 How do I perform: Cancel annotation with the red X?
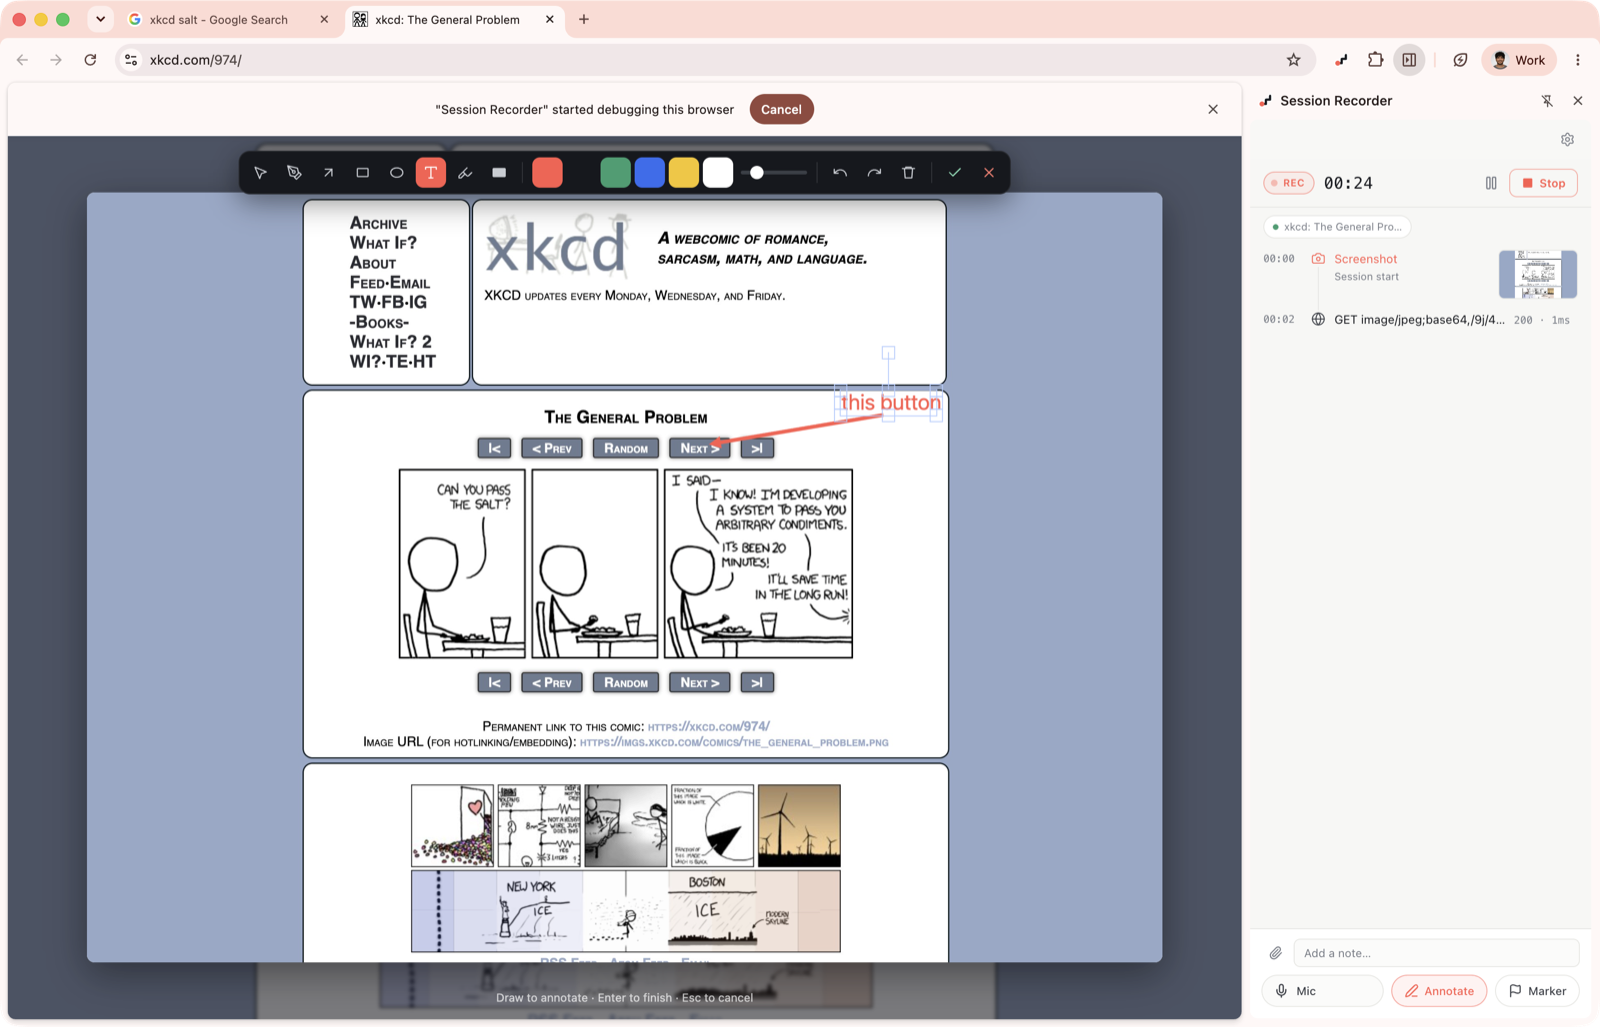pyautogui.click(x=989, y=173)
